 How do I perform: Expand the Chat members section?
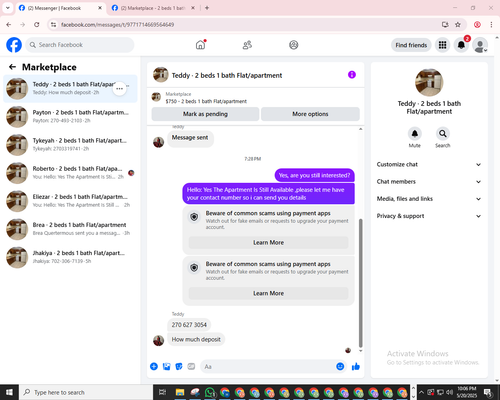click(429, 182)
